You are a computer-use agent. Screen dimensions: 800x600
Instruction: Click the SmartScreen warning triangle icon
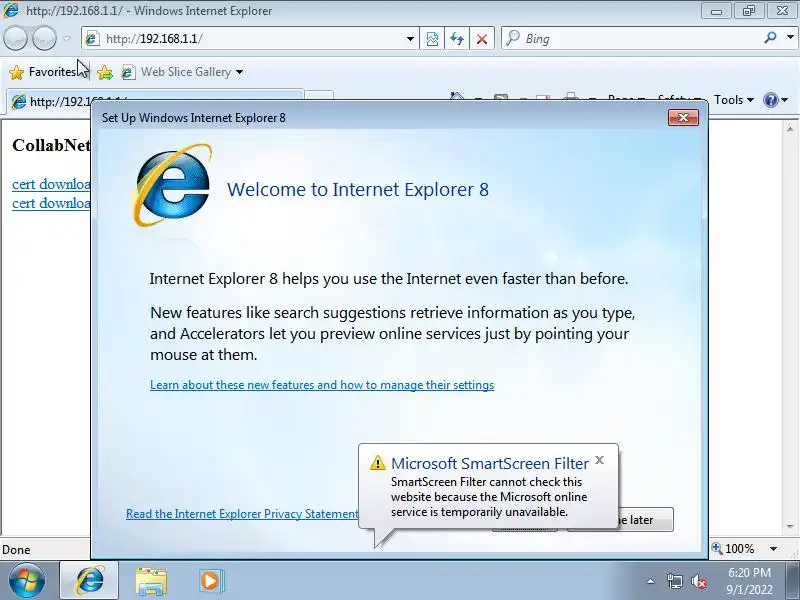tap(378, 463)
